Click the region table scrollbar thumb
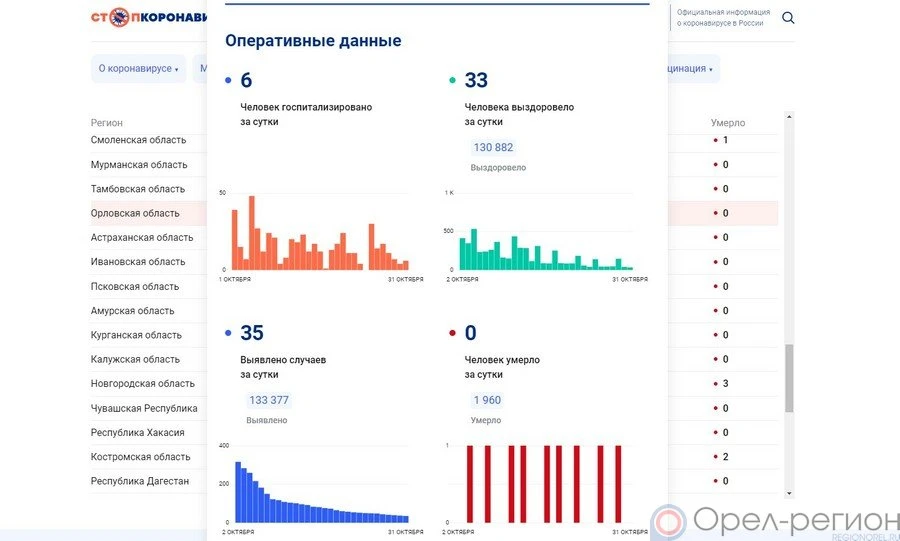The height and width of the screenshot is (541, 900). tap(789, 378)
